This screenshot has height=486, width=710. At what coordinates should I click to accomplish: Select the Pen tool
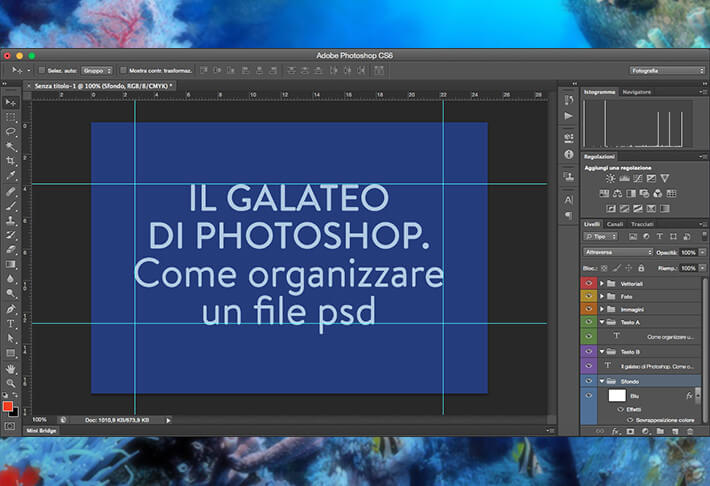11,309
